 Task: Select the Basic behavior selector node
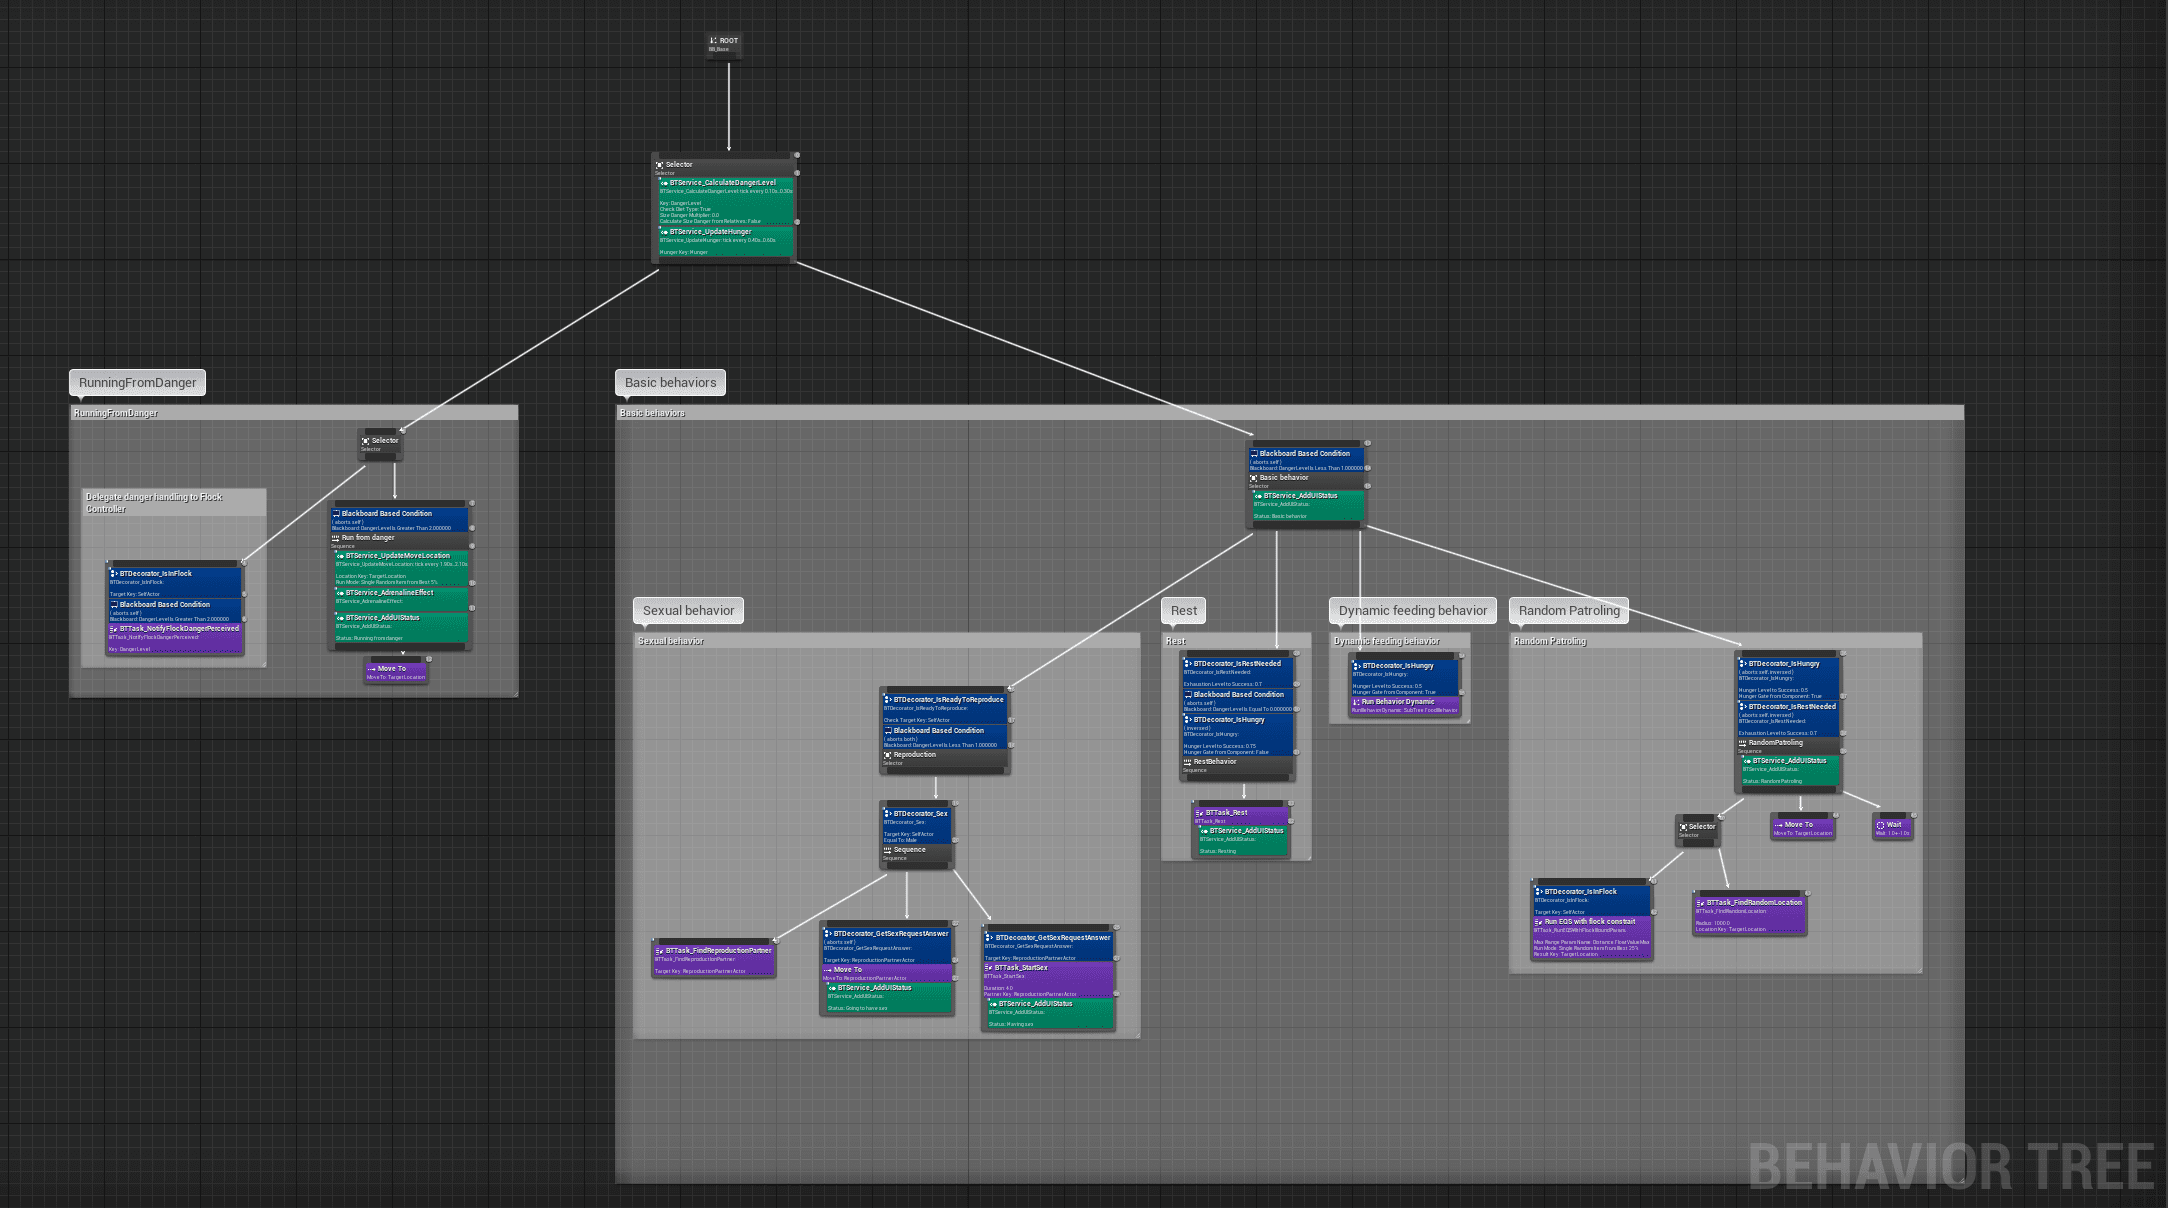point(1306,481)
